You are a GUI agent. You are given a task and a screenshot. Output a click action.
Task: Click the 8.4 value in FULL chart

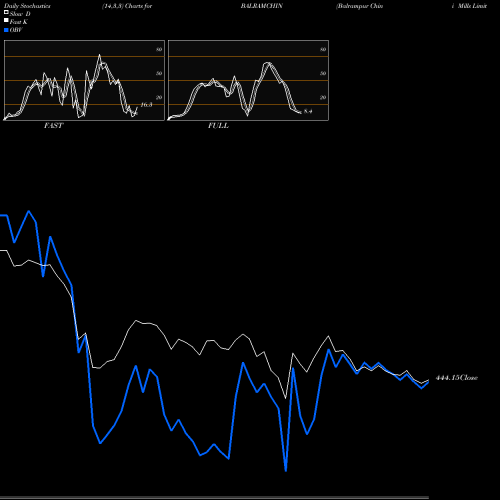[308, 111]
